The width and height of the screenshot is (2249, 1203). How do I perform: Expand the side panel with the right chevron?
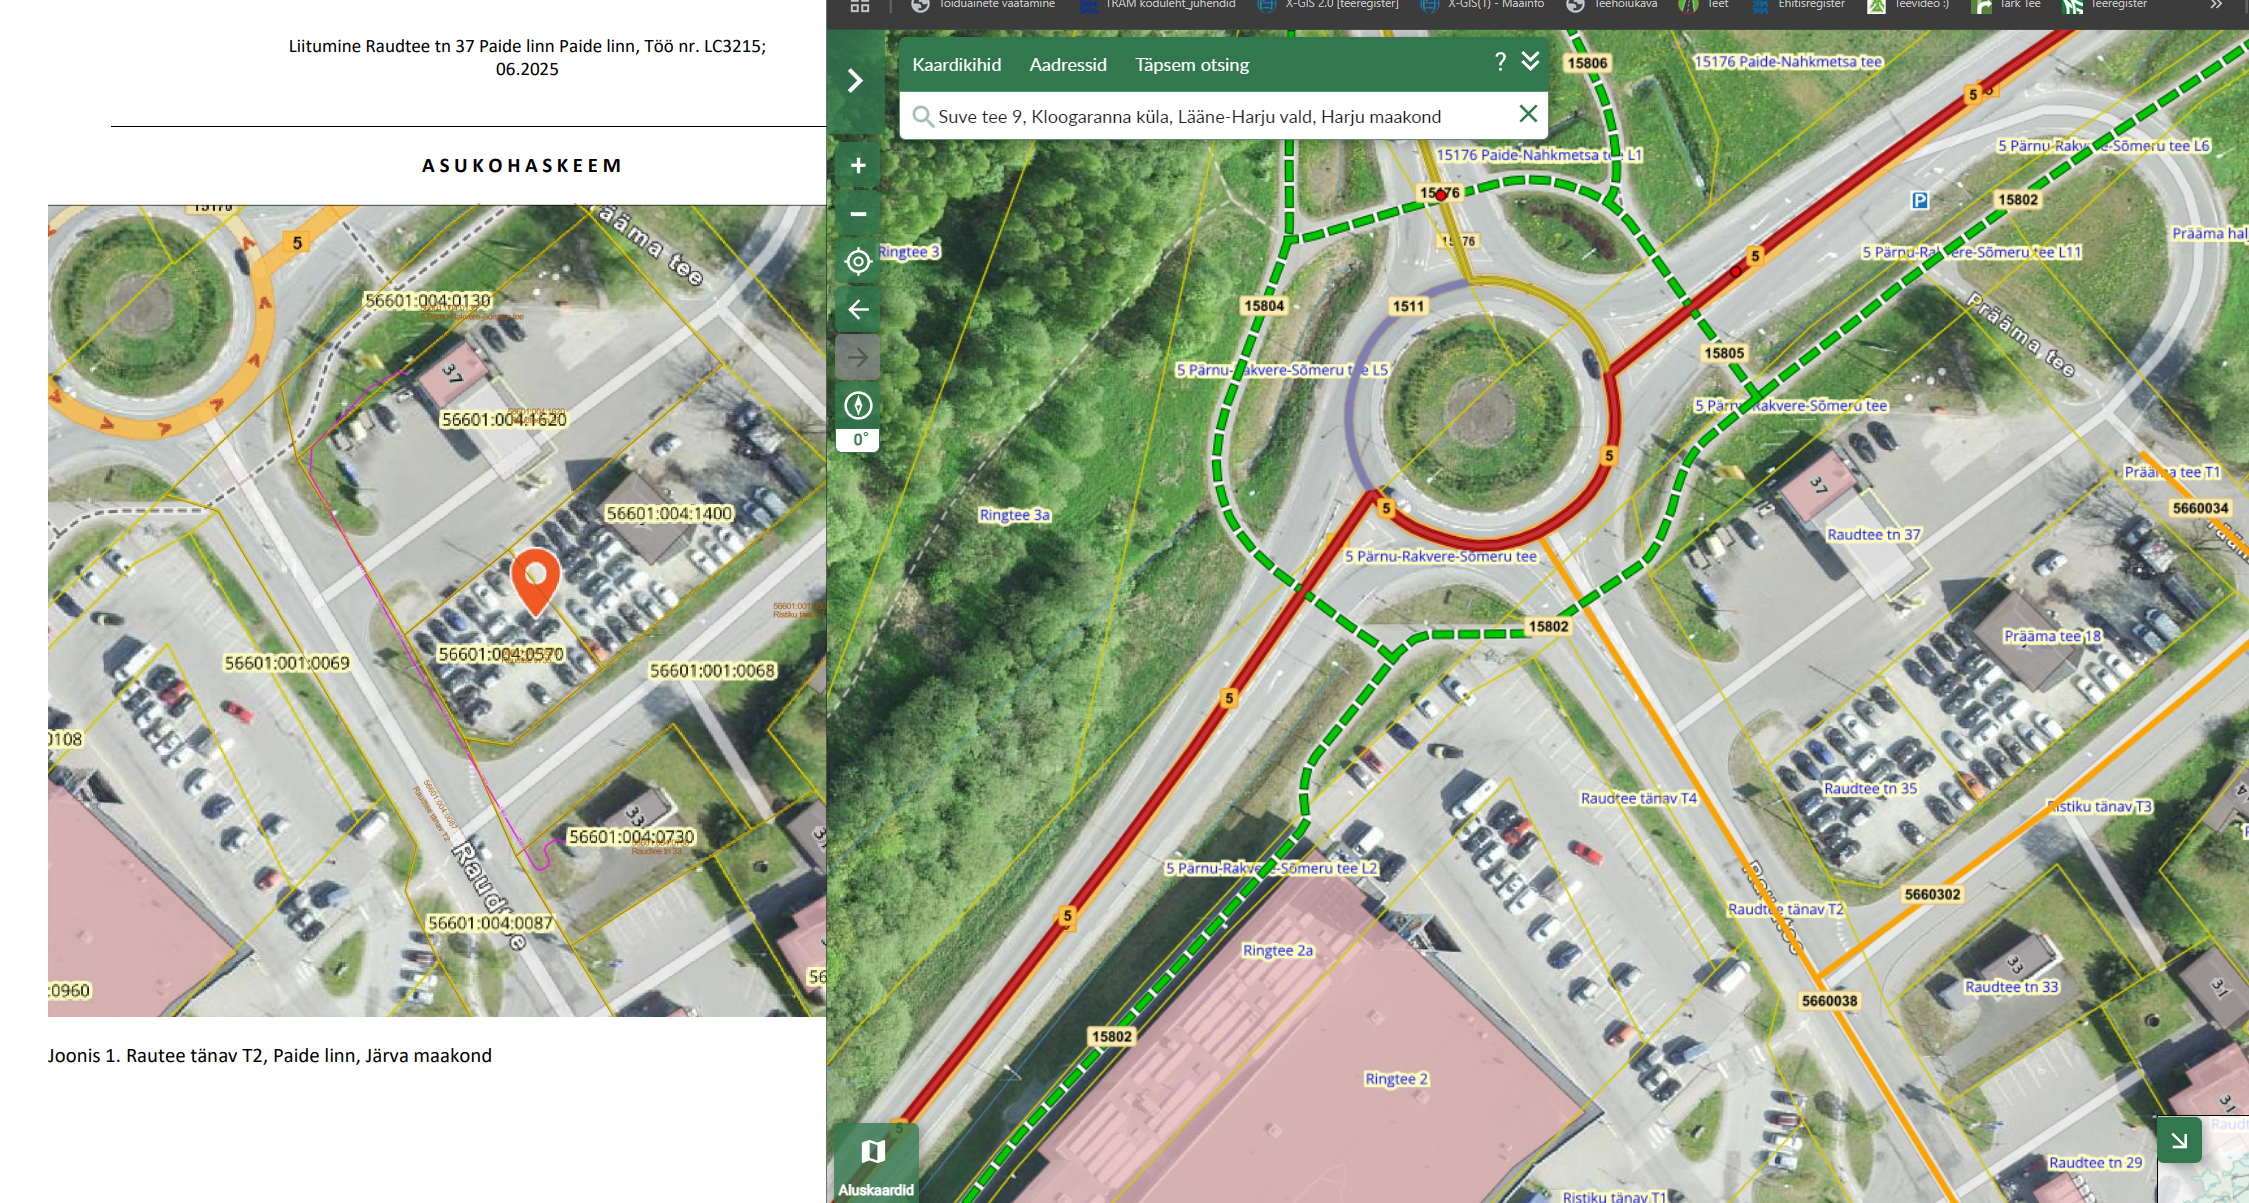pos(855,81)
